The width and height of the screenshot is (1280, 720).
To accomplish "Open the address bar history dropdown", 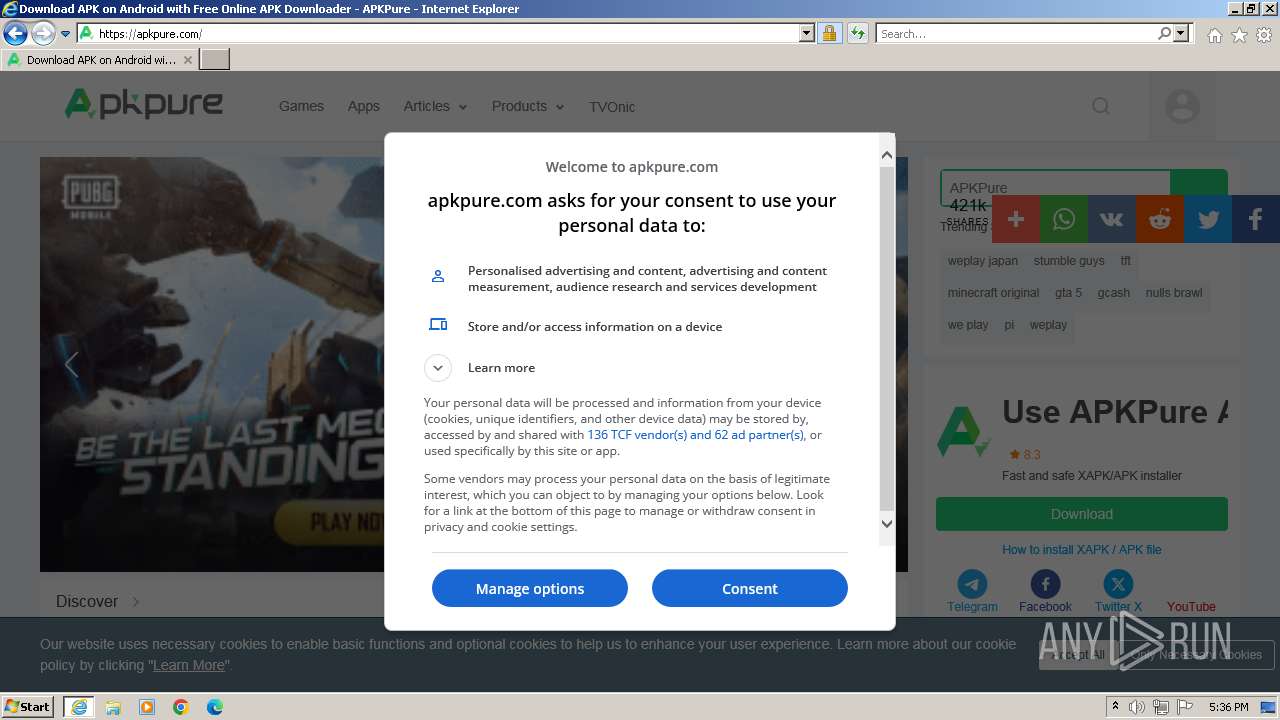I will [807, 34].
